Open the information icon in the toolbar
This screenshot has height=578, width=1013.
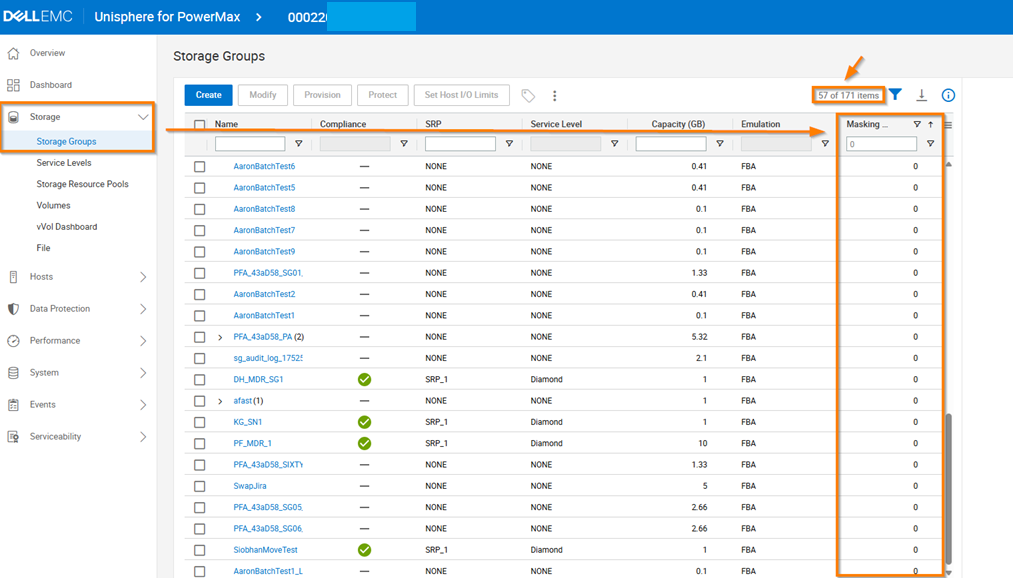[948, 95]
